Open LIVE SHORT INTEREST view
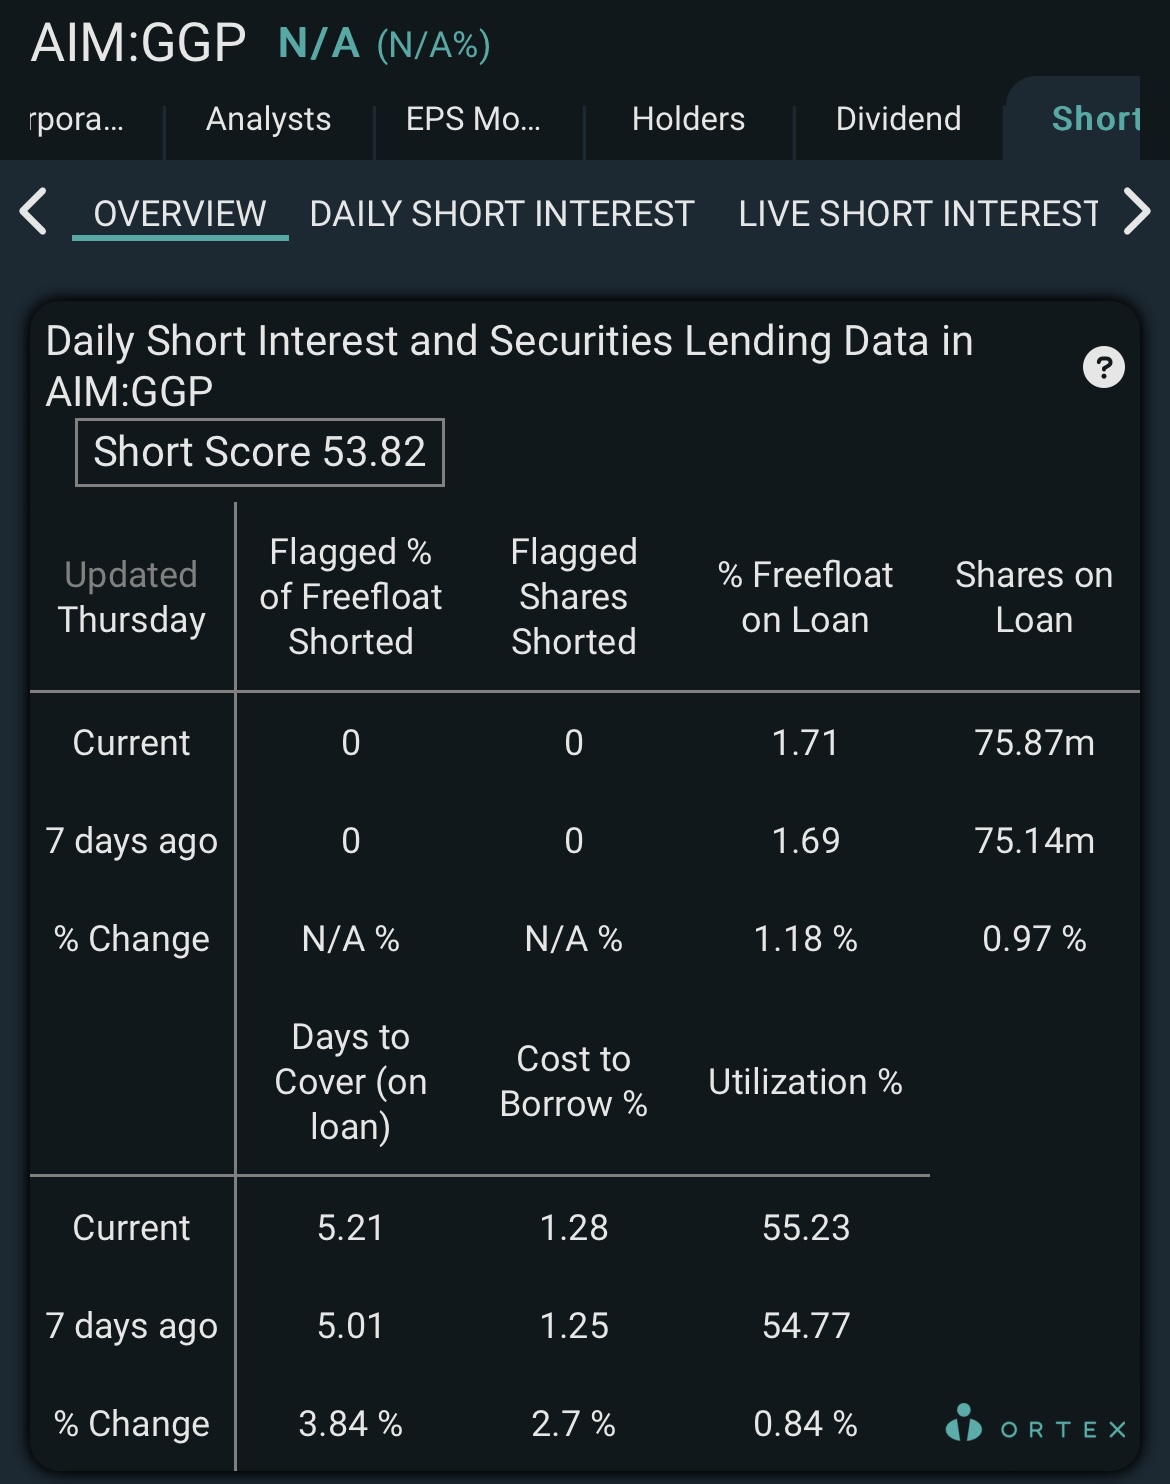The width and height of the screenshot is (1170, 1484). (919, 213)
